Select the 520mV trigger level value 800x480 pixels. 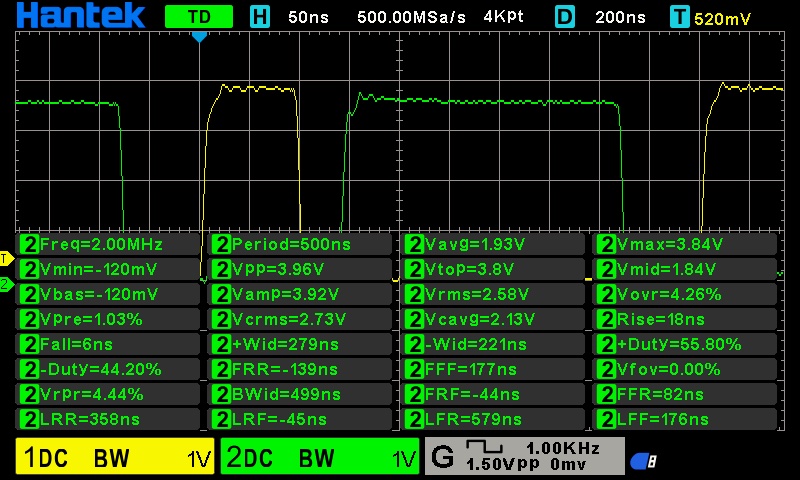pos(722,19)
